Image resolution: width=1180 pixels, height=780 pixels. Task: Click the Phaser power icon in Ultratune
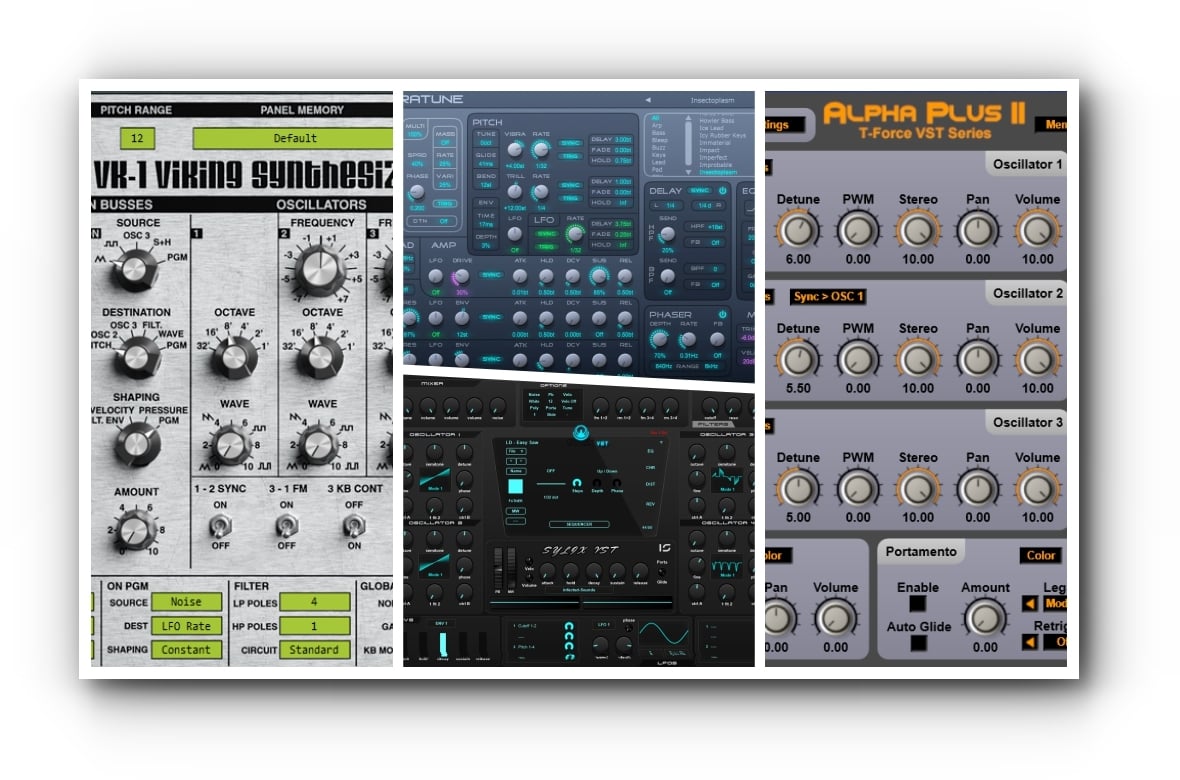pyautogui.click(x=722, y=314)
